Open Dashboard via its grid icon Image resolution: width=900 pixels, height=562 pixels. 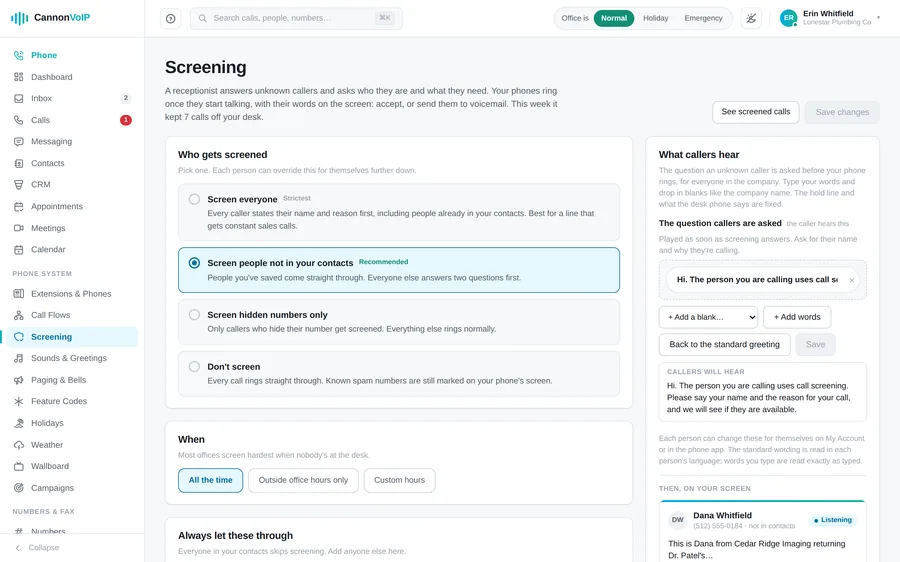[x=19, y=77]
